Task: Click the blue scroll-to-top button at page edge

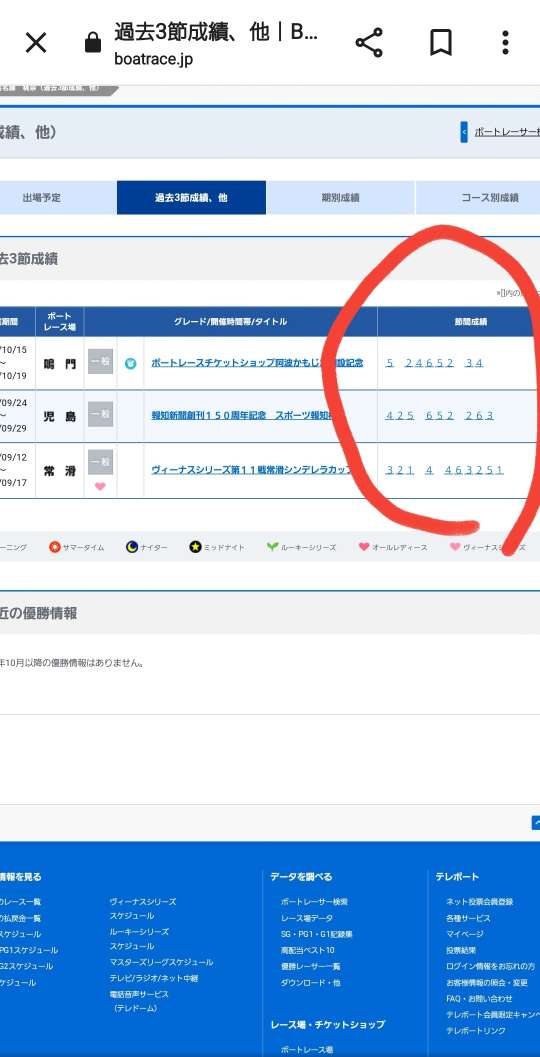Action: point(535,822)
